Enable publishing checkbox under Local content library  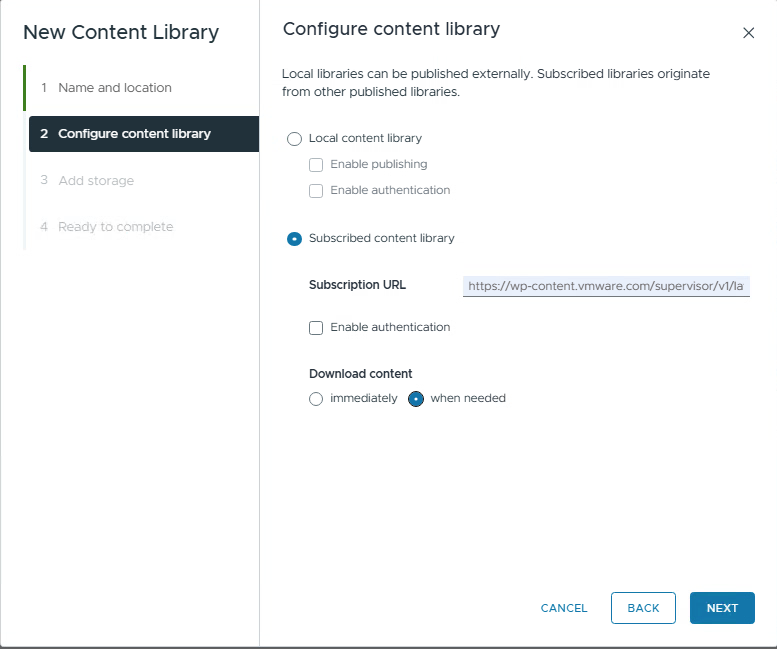click(316, 165)
